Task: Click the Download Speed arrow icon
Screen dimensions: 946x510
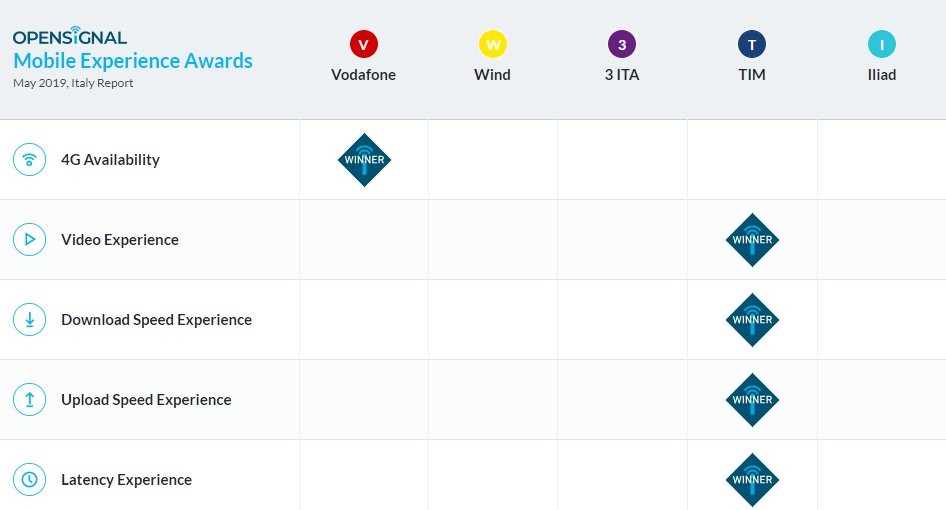Action: coord(30,319)
